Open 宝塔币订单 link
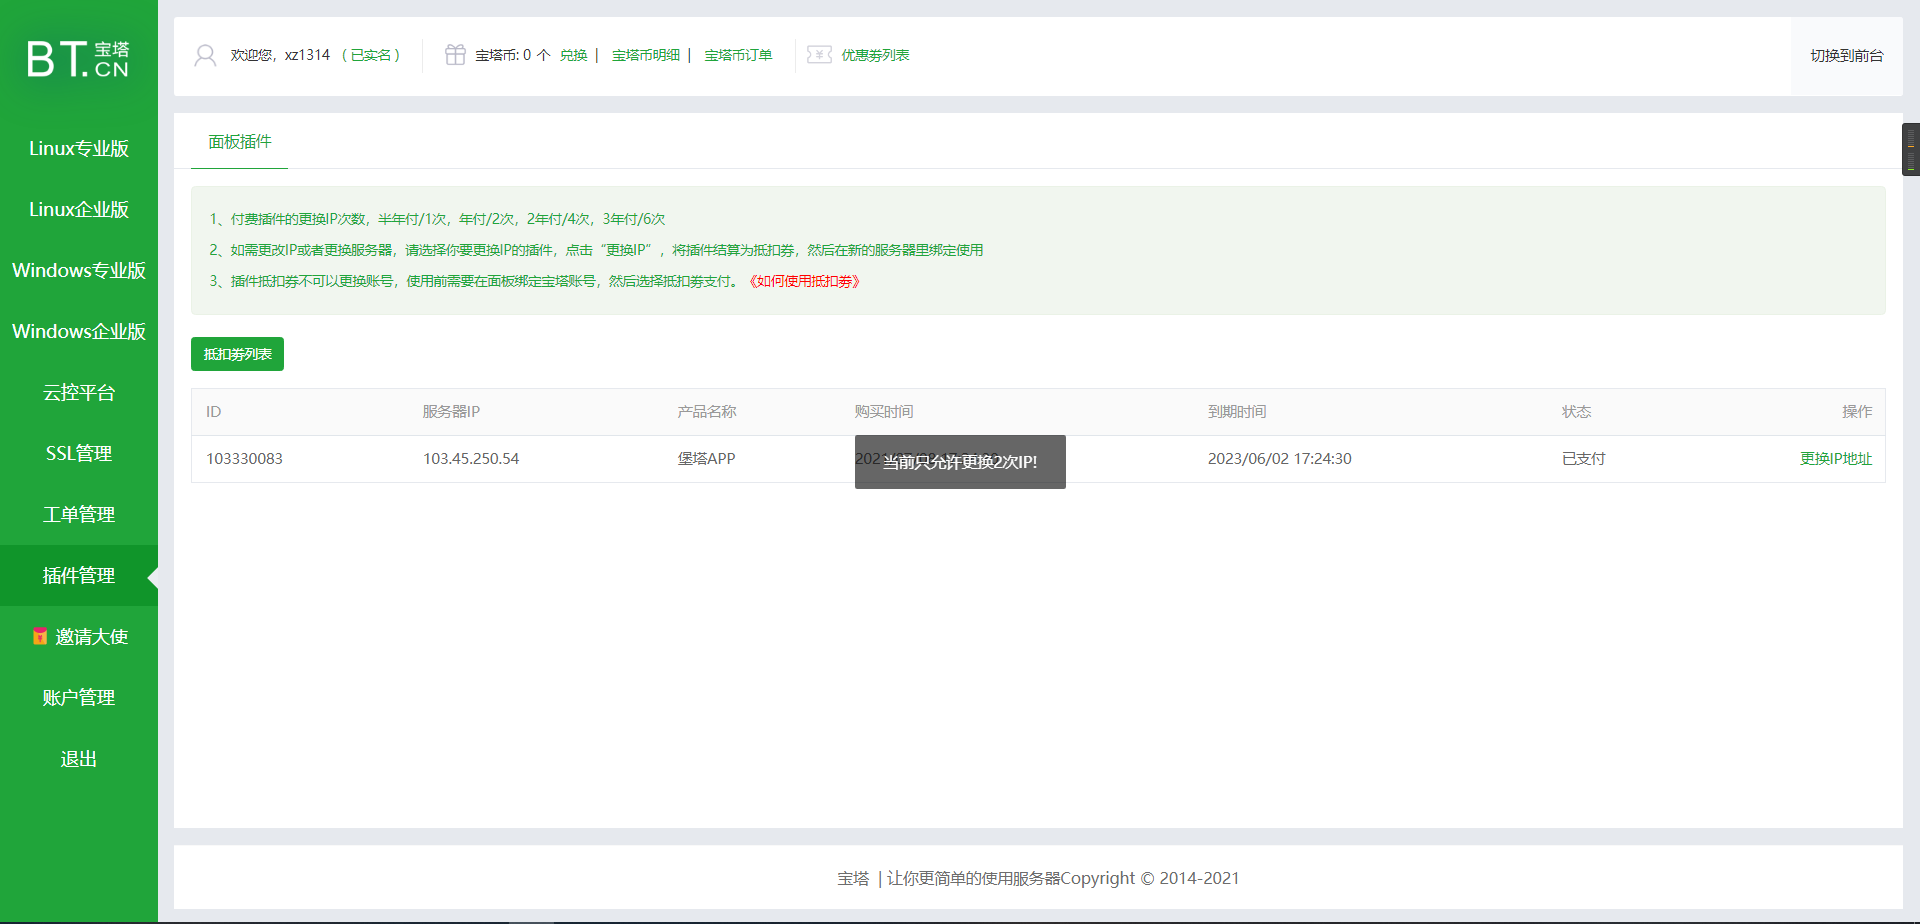Image resolution: width=1920 pixels, height=924 pixels. (738, 55)
